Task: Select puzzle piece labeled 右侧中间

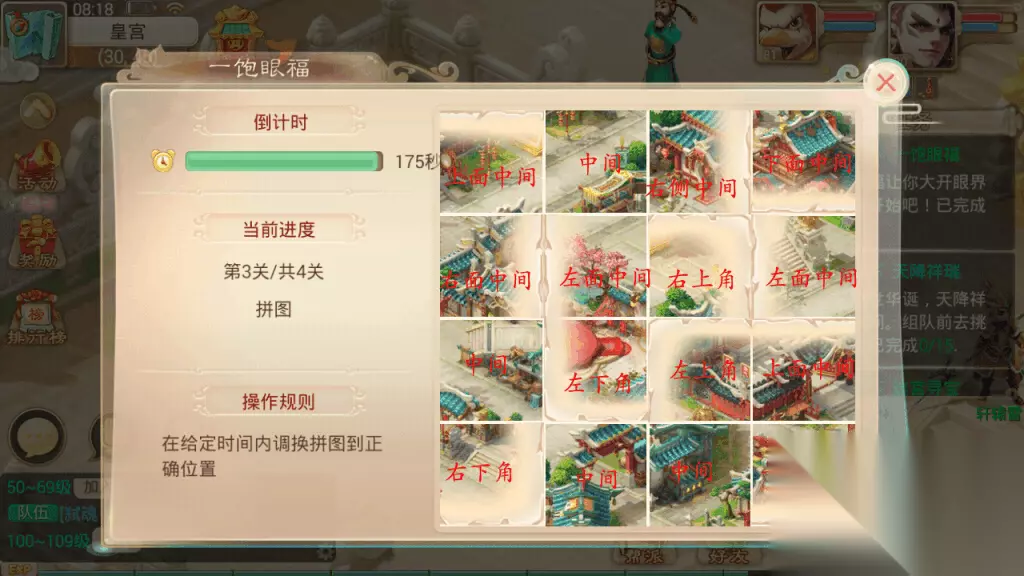Action: click(699, 161)
